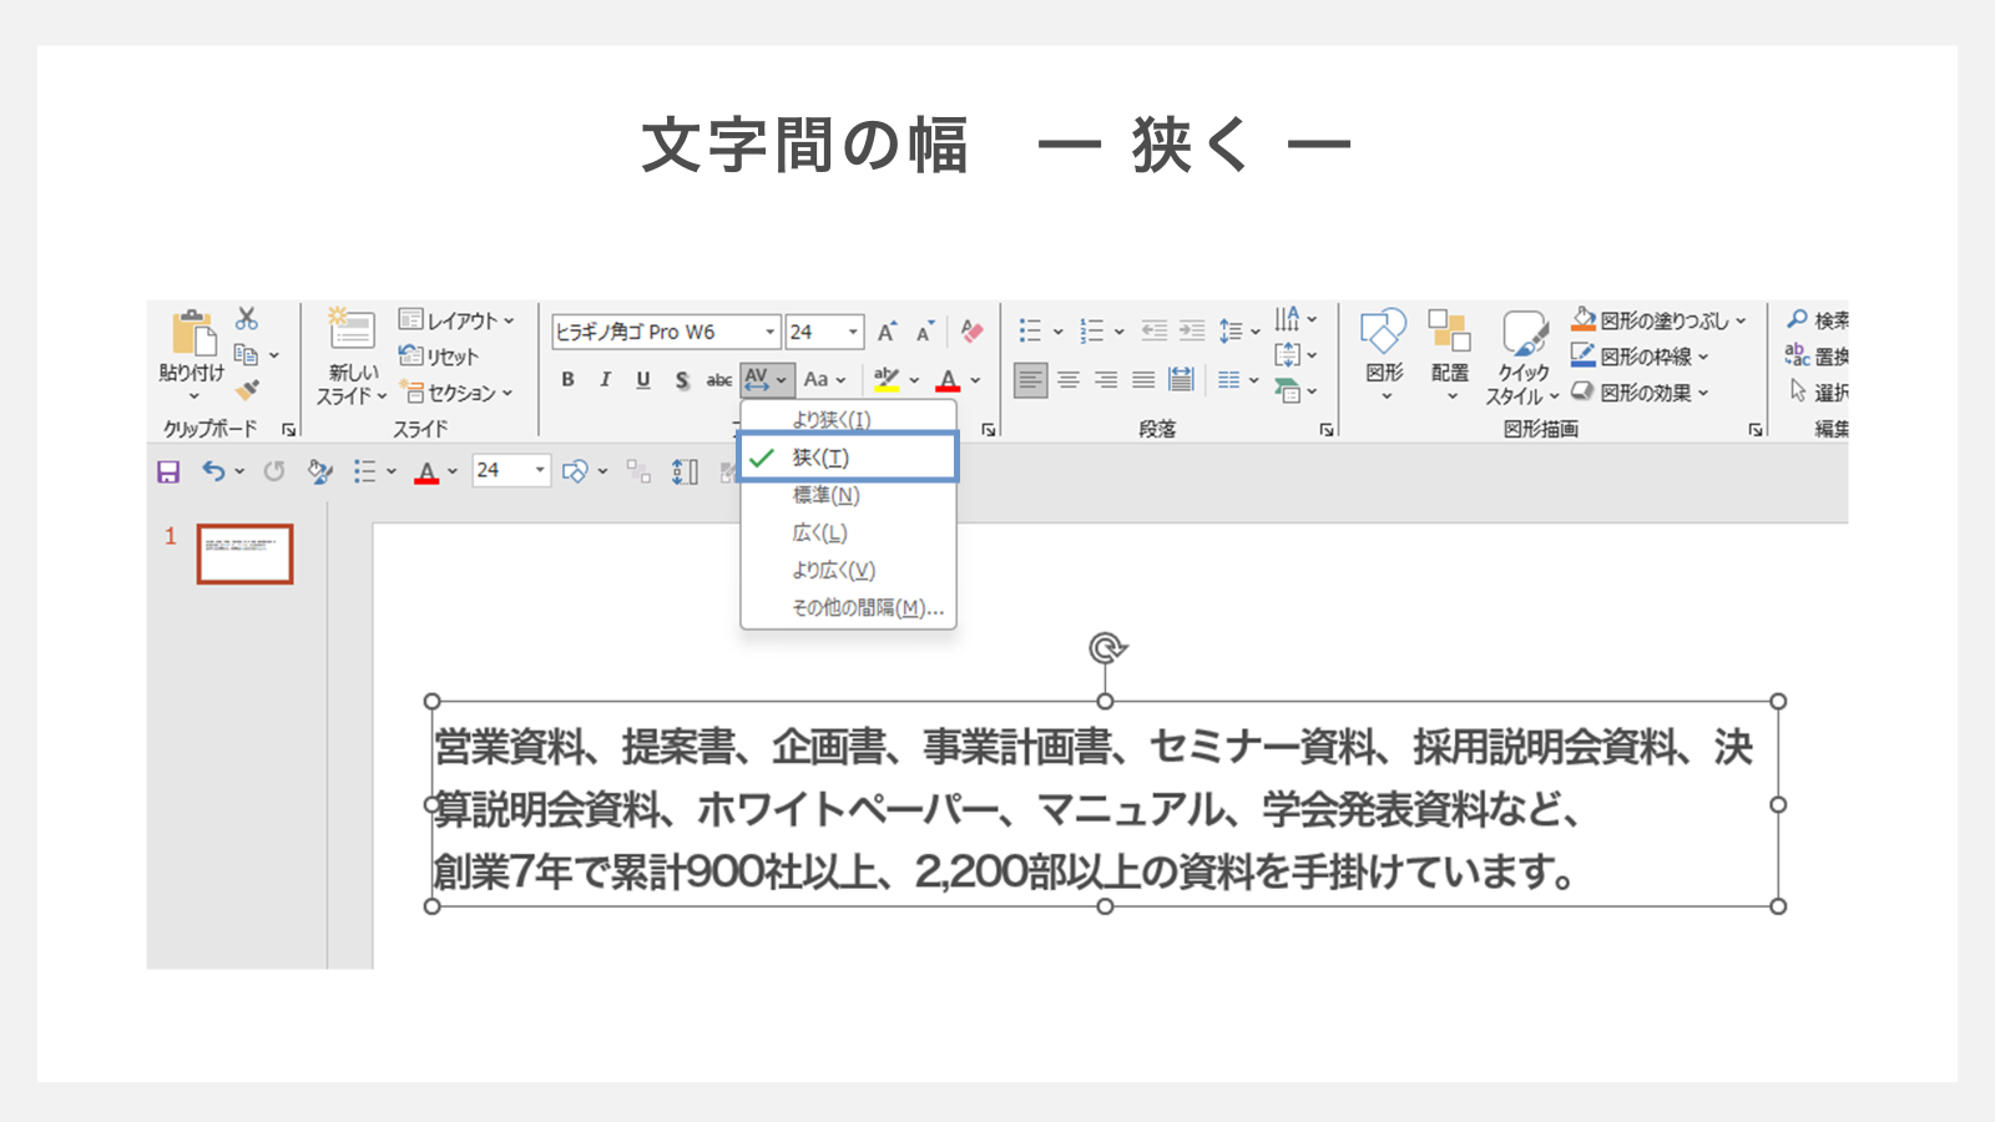The width and height of the screenshot is (1995, 1122).
Task: Open the bullets list dropdown arrow
Action: coord(1058,332)
